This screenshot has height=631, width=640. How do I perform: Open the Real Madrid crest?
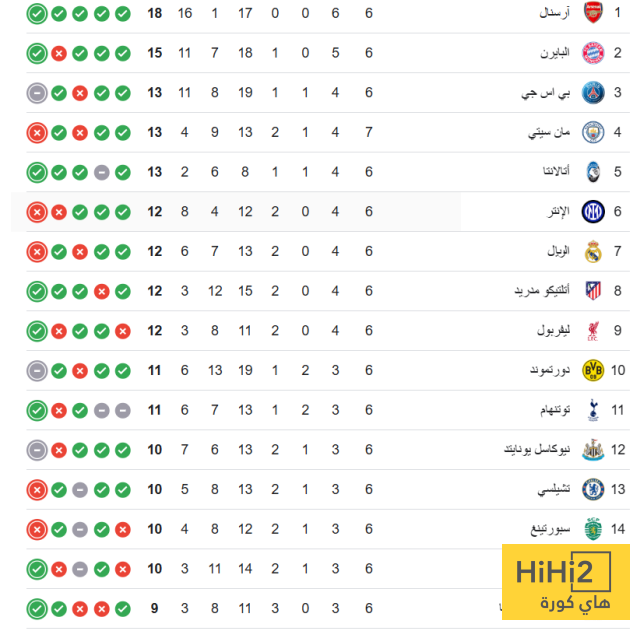pos(593,251)
